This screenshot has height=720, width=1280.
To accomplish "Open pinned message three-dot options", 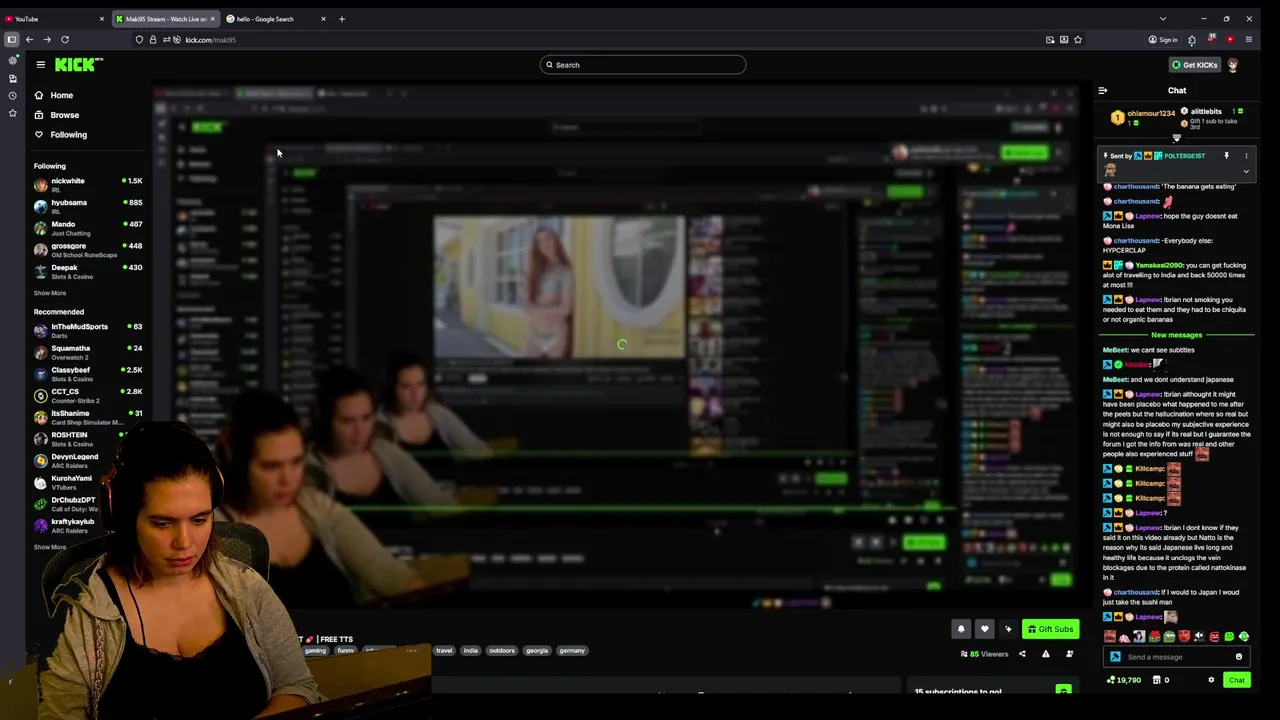I will (x=1246, y=156).
